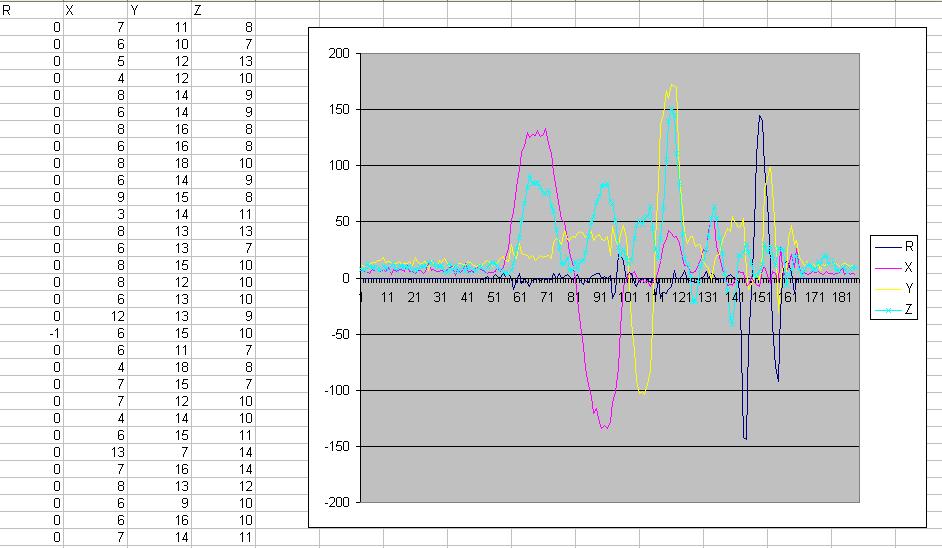Image resolution: width=942 pixels, height=548 pixels.
Task: Select the yellow Y series at its highest peak
Action: pos(672,85)
